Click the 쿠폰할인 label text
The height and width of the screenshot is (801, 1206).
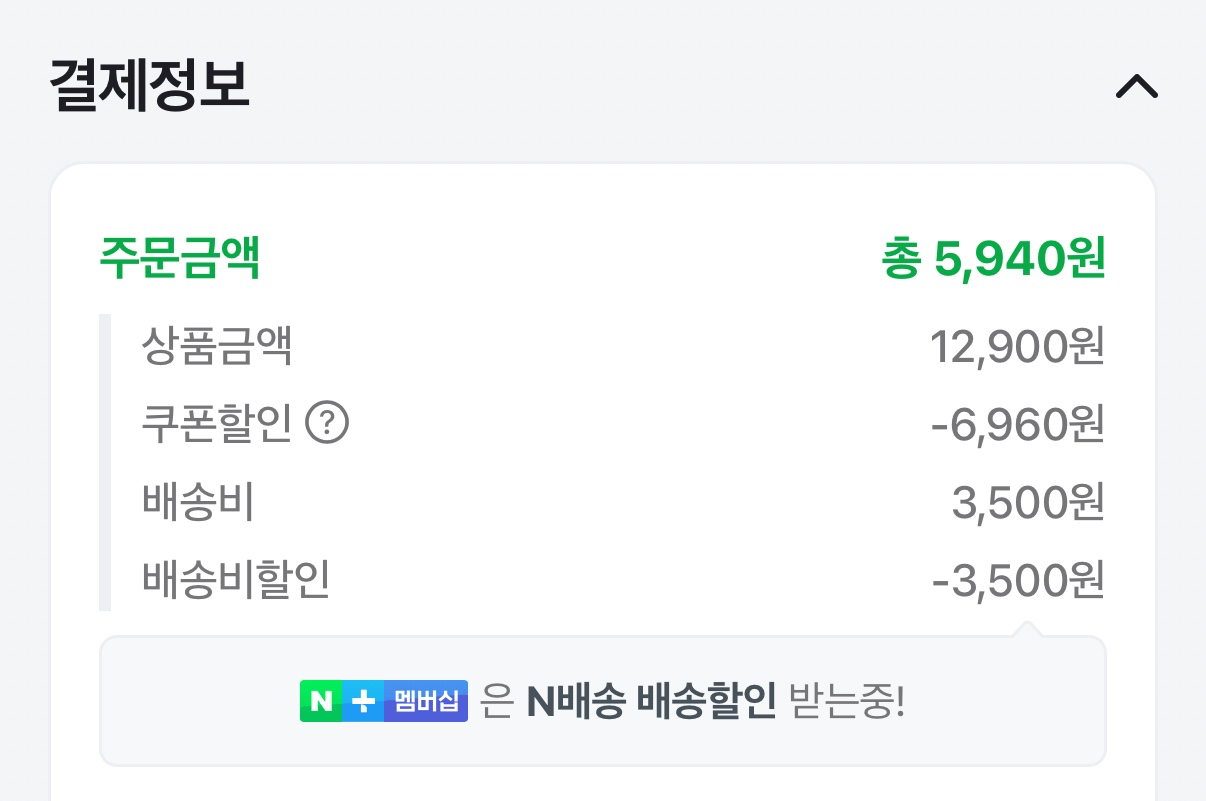(x=217, y=426)
